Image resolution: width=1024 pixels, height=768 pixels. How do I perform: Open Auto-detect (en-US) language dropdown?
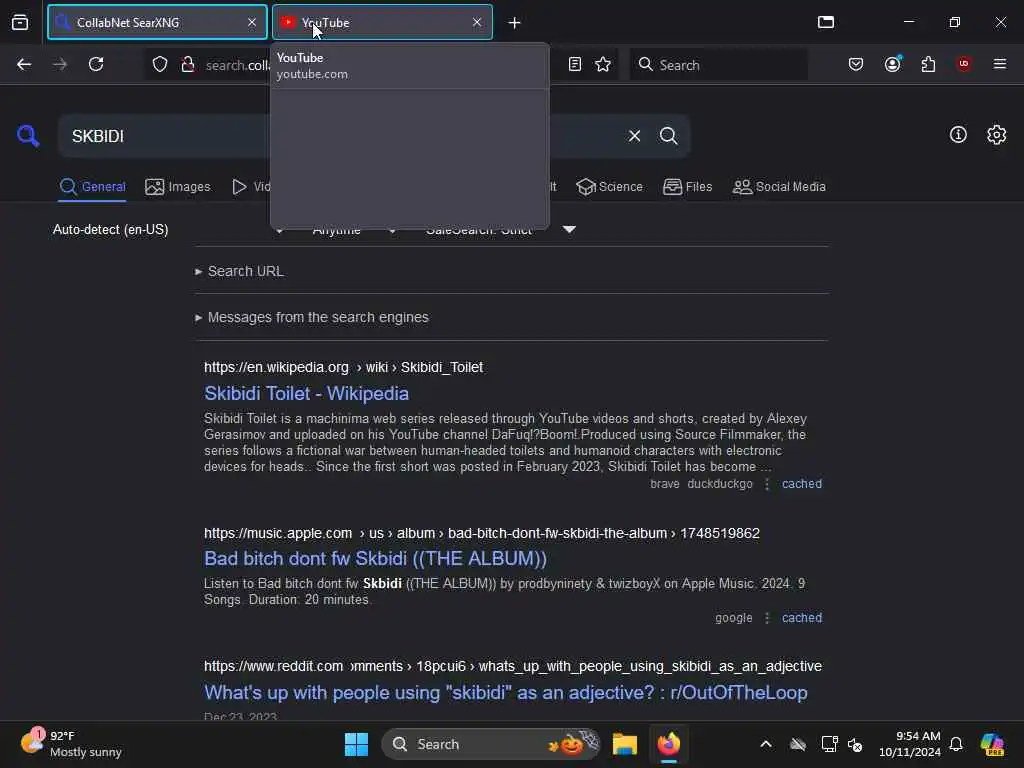click(110, 230)
